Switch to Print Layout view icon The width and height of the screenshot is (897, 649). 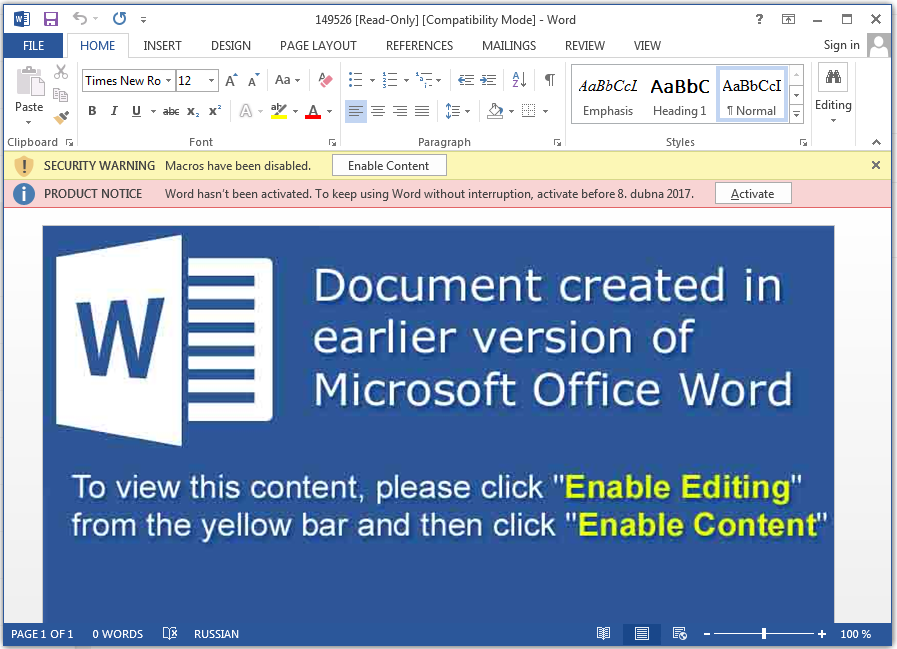(642, 633)
